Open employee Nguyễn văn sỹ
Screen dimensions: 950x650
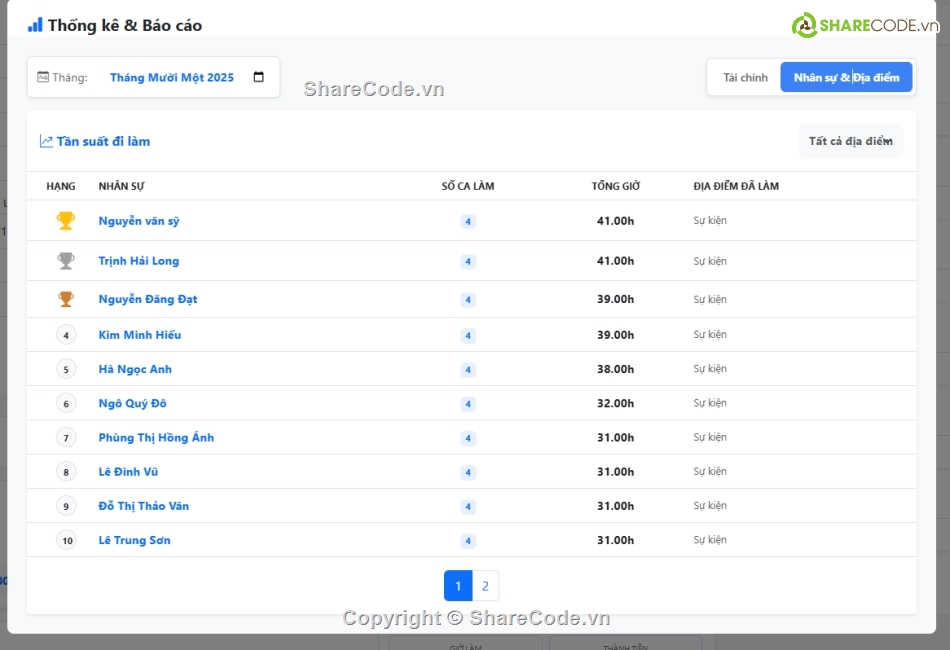pos(139,221)
